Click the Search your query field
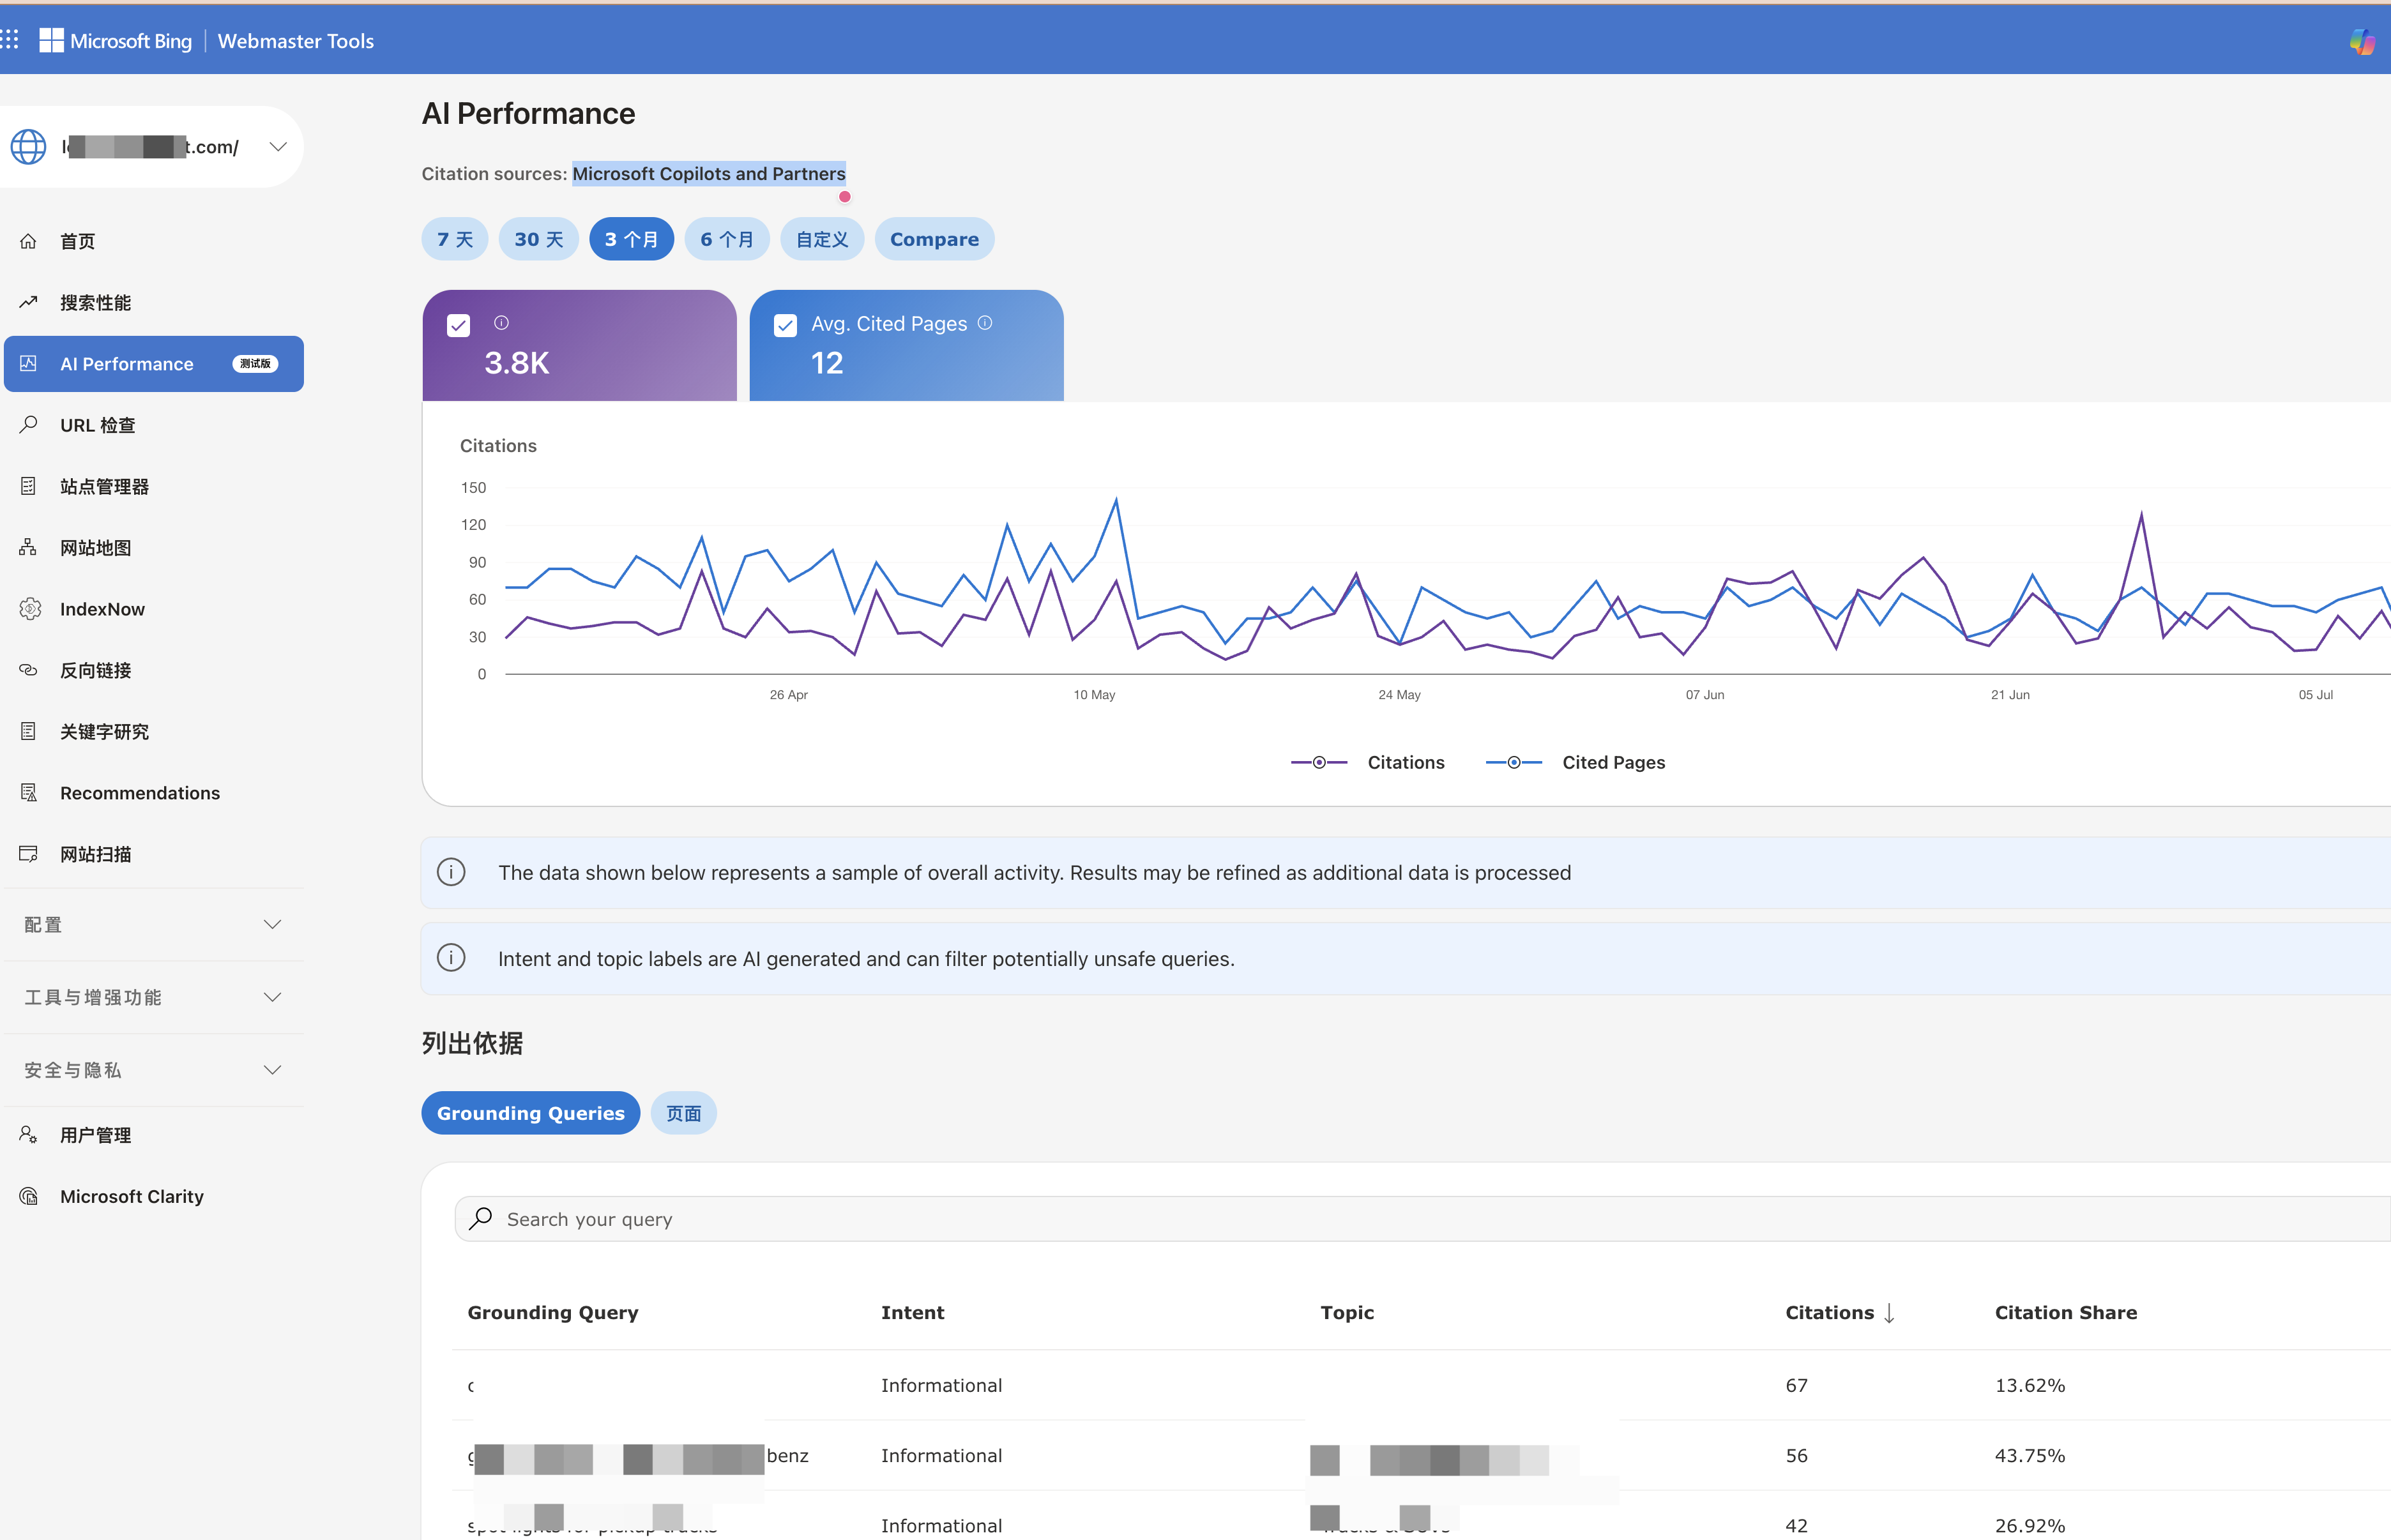Viewport: 2391px width, 1540px height. (x=1422, y=1219)
